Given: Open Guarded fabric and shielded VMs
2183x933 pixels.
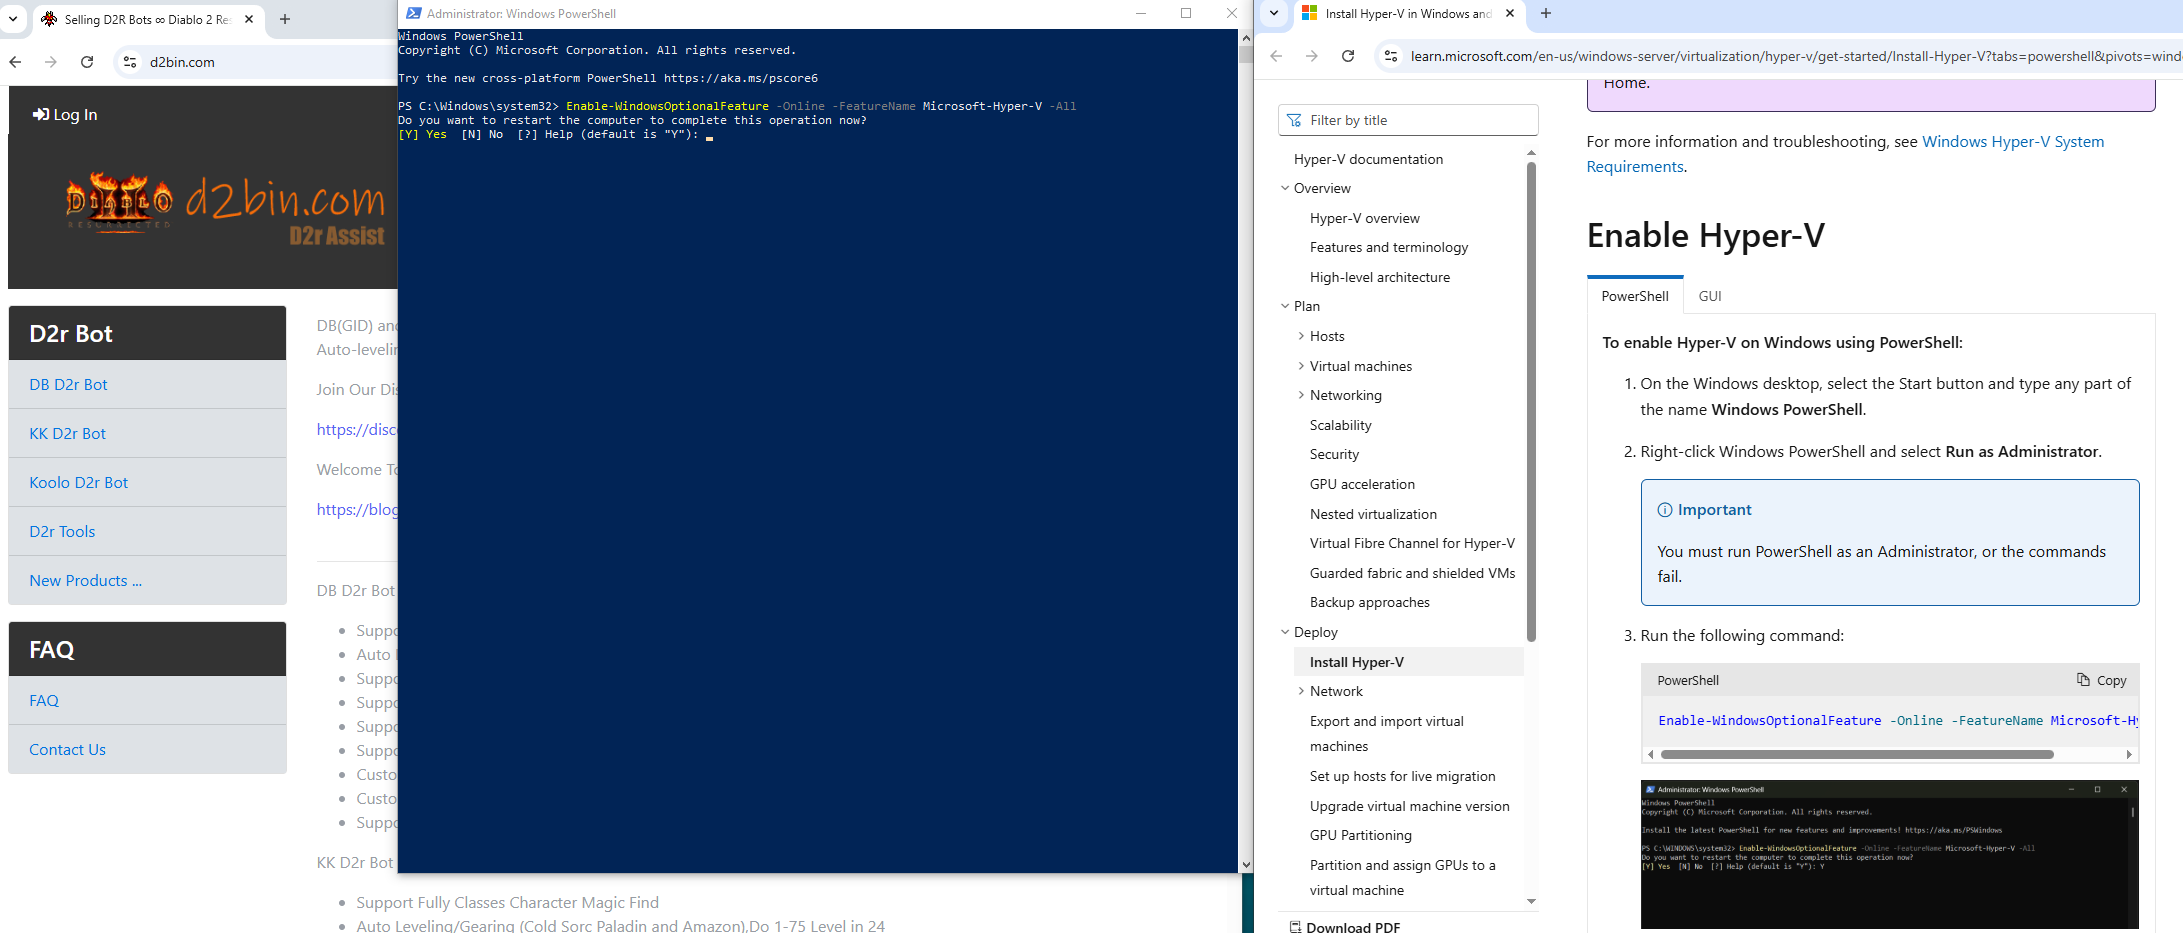Looking at the screenshot, I should (1412, 573).
